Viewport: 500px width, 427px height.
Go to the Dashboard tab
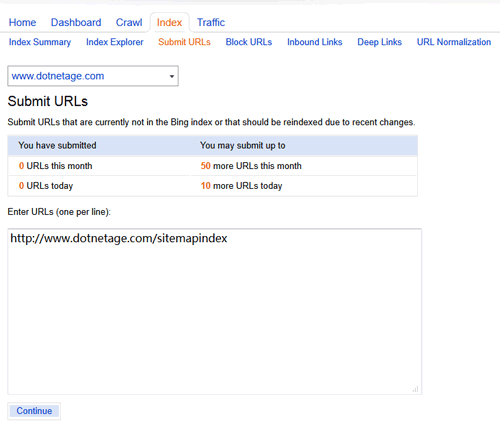pyautogui.click(x=76, y=22)
